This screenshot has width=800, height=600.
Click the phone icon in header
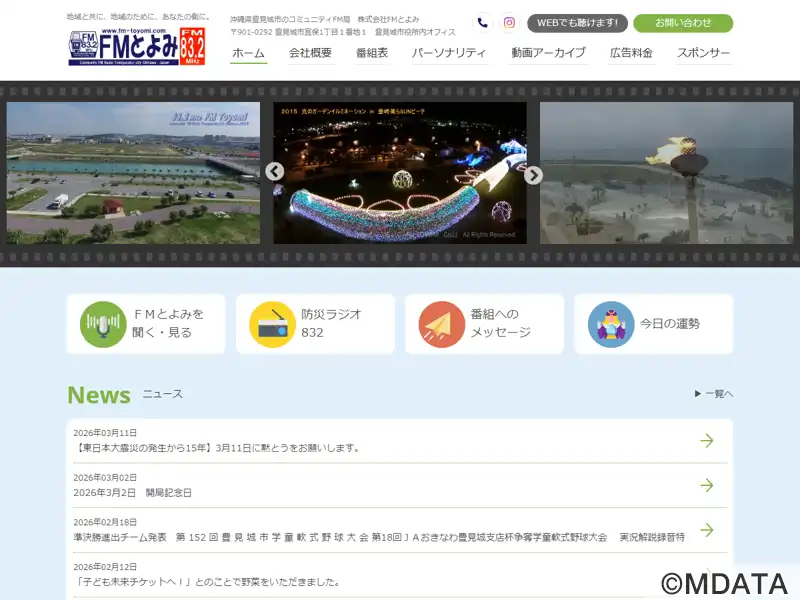coord(483,23)
